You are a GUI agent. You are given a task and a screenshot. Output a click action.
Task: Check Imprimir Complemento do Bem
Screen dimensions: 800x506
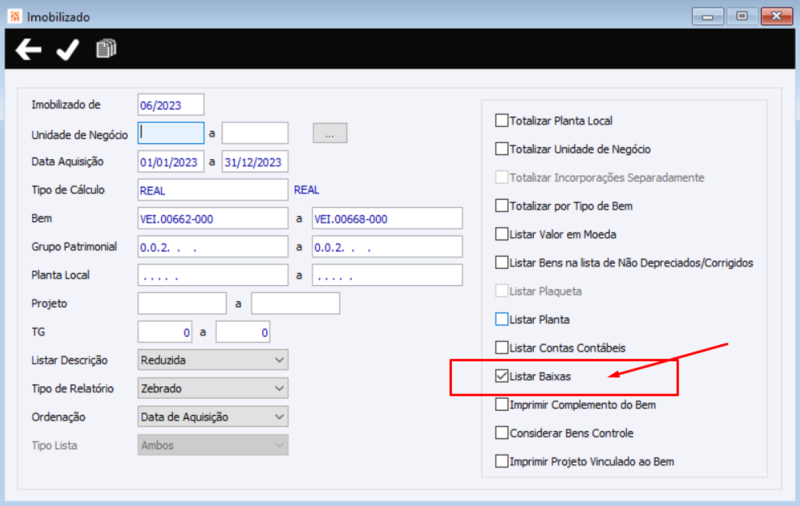tap(502, 404)
